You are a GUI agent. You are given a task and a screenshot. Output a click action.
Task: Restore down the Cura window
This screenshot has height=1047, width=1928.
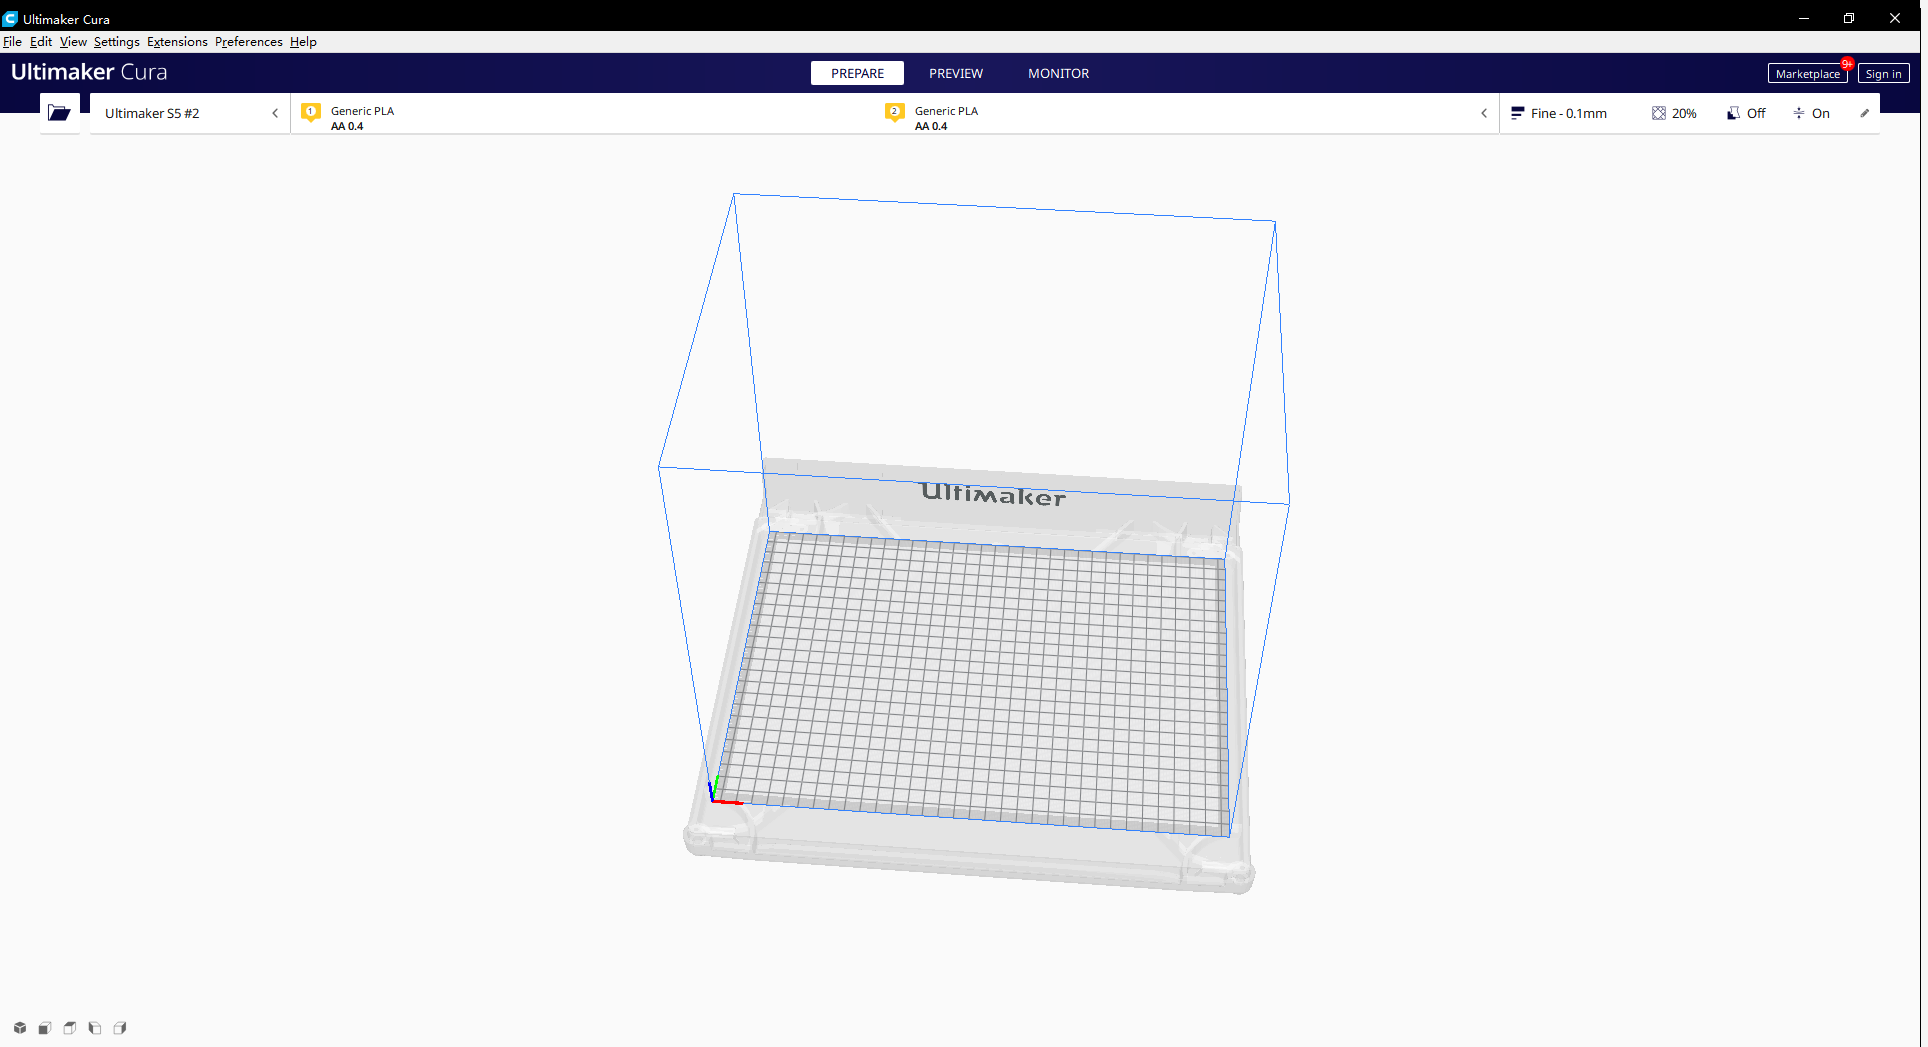(x=1849, y=18)
